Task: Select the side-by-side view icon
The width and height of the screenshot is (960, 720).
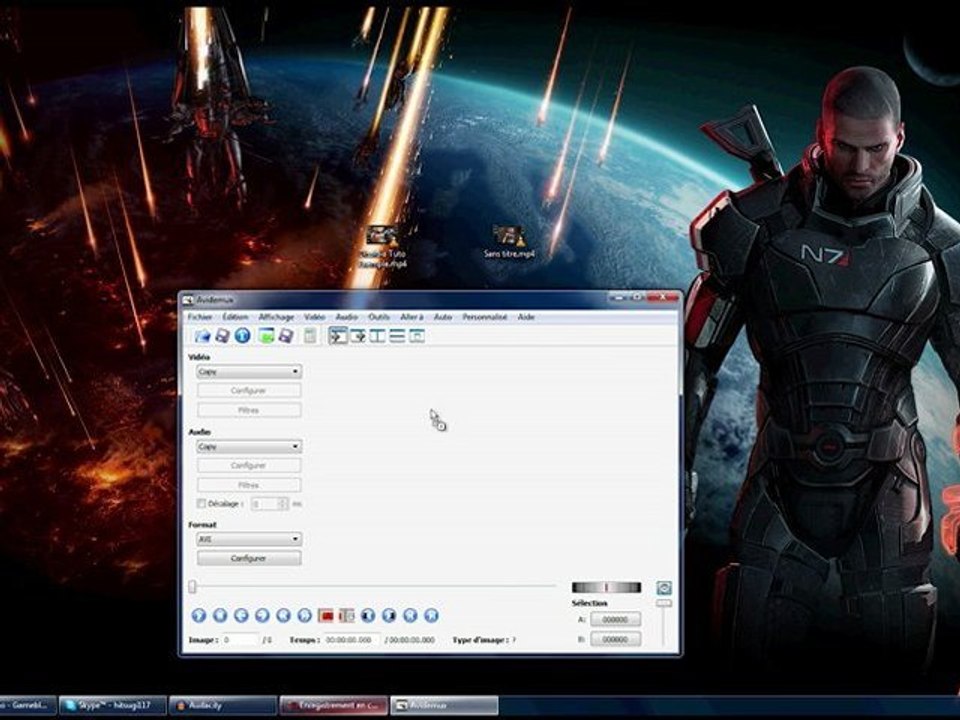Action: (378, 336)
